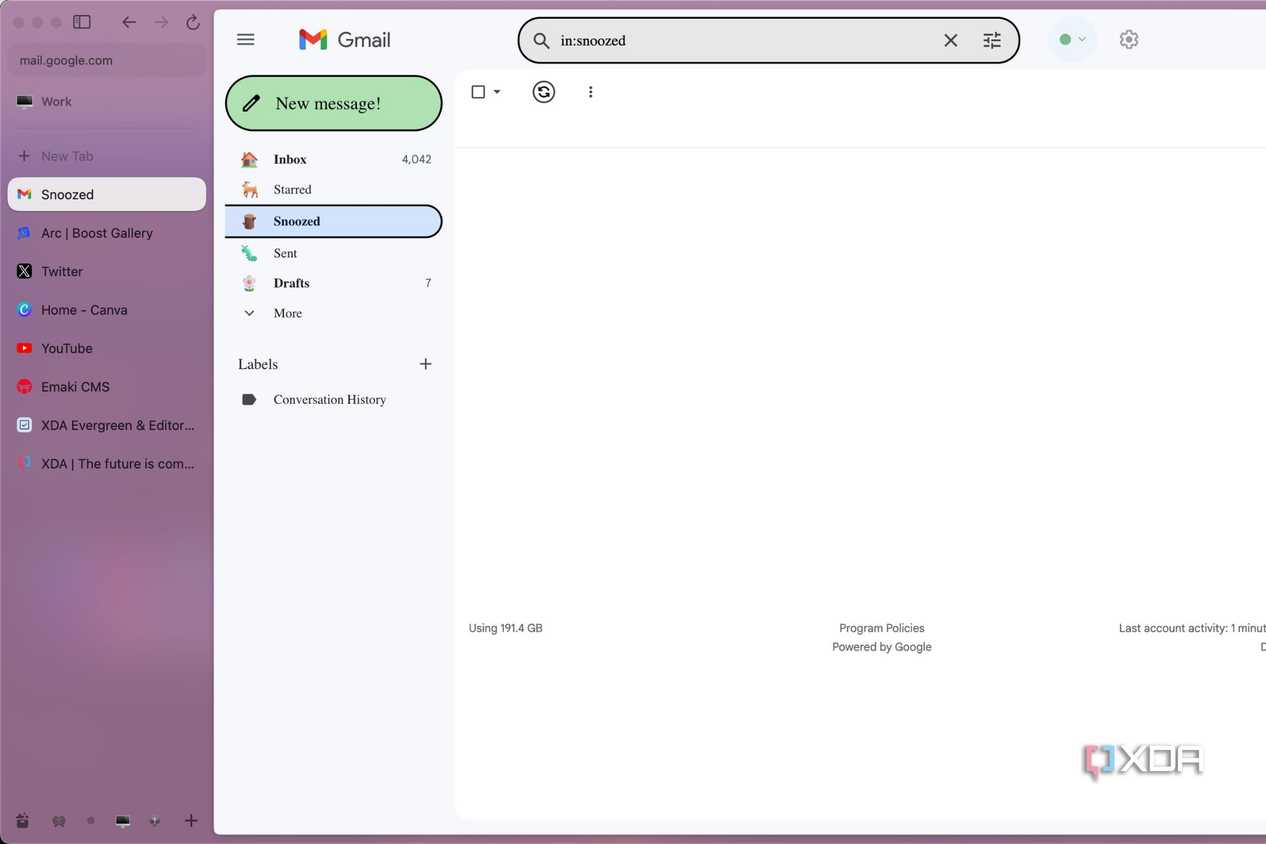Image resolution: width=1266 pixels, height=844 pixels.
Task: Tick the select-all checkbox
Action: click(478, 92)
